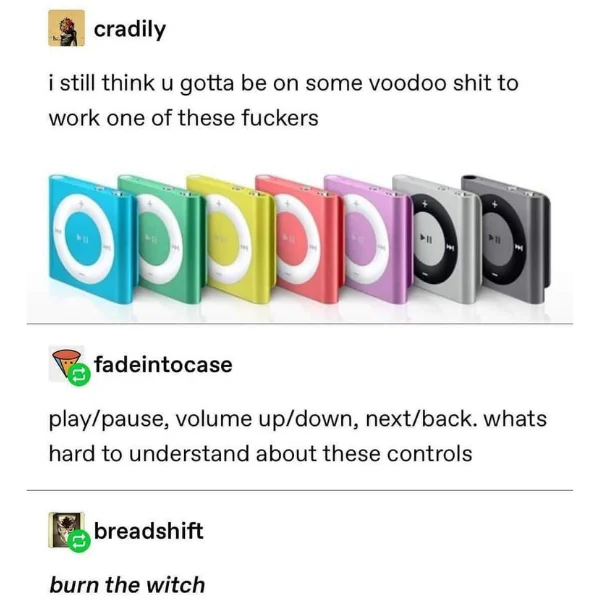Viewport: 600px width, 600px height.
Task: Select the blue iPod shuffle
Action: click(x=92, y=237)
